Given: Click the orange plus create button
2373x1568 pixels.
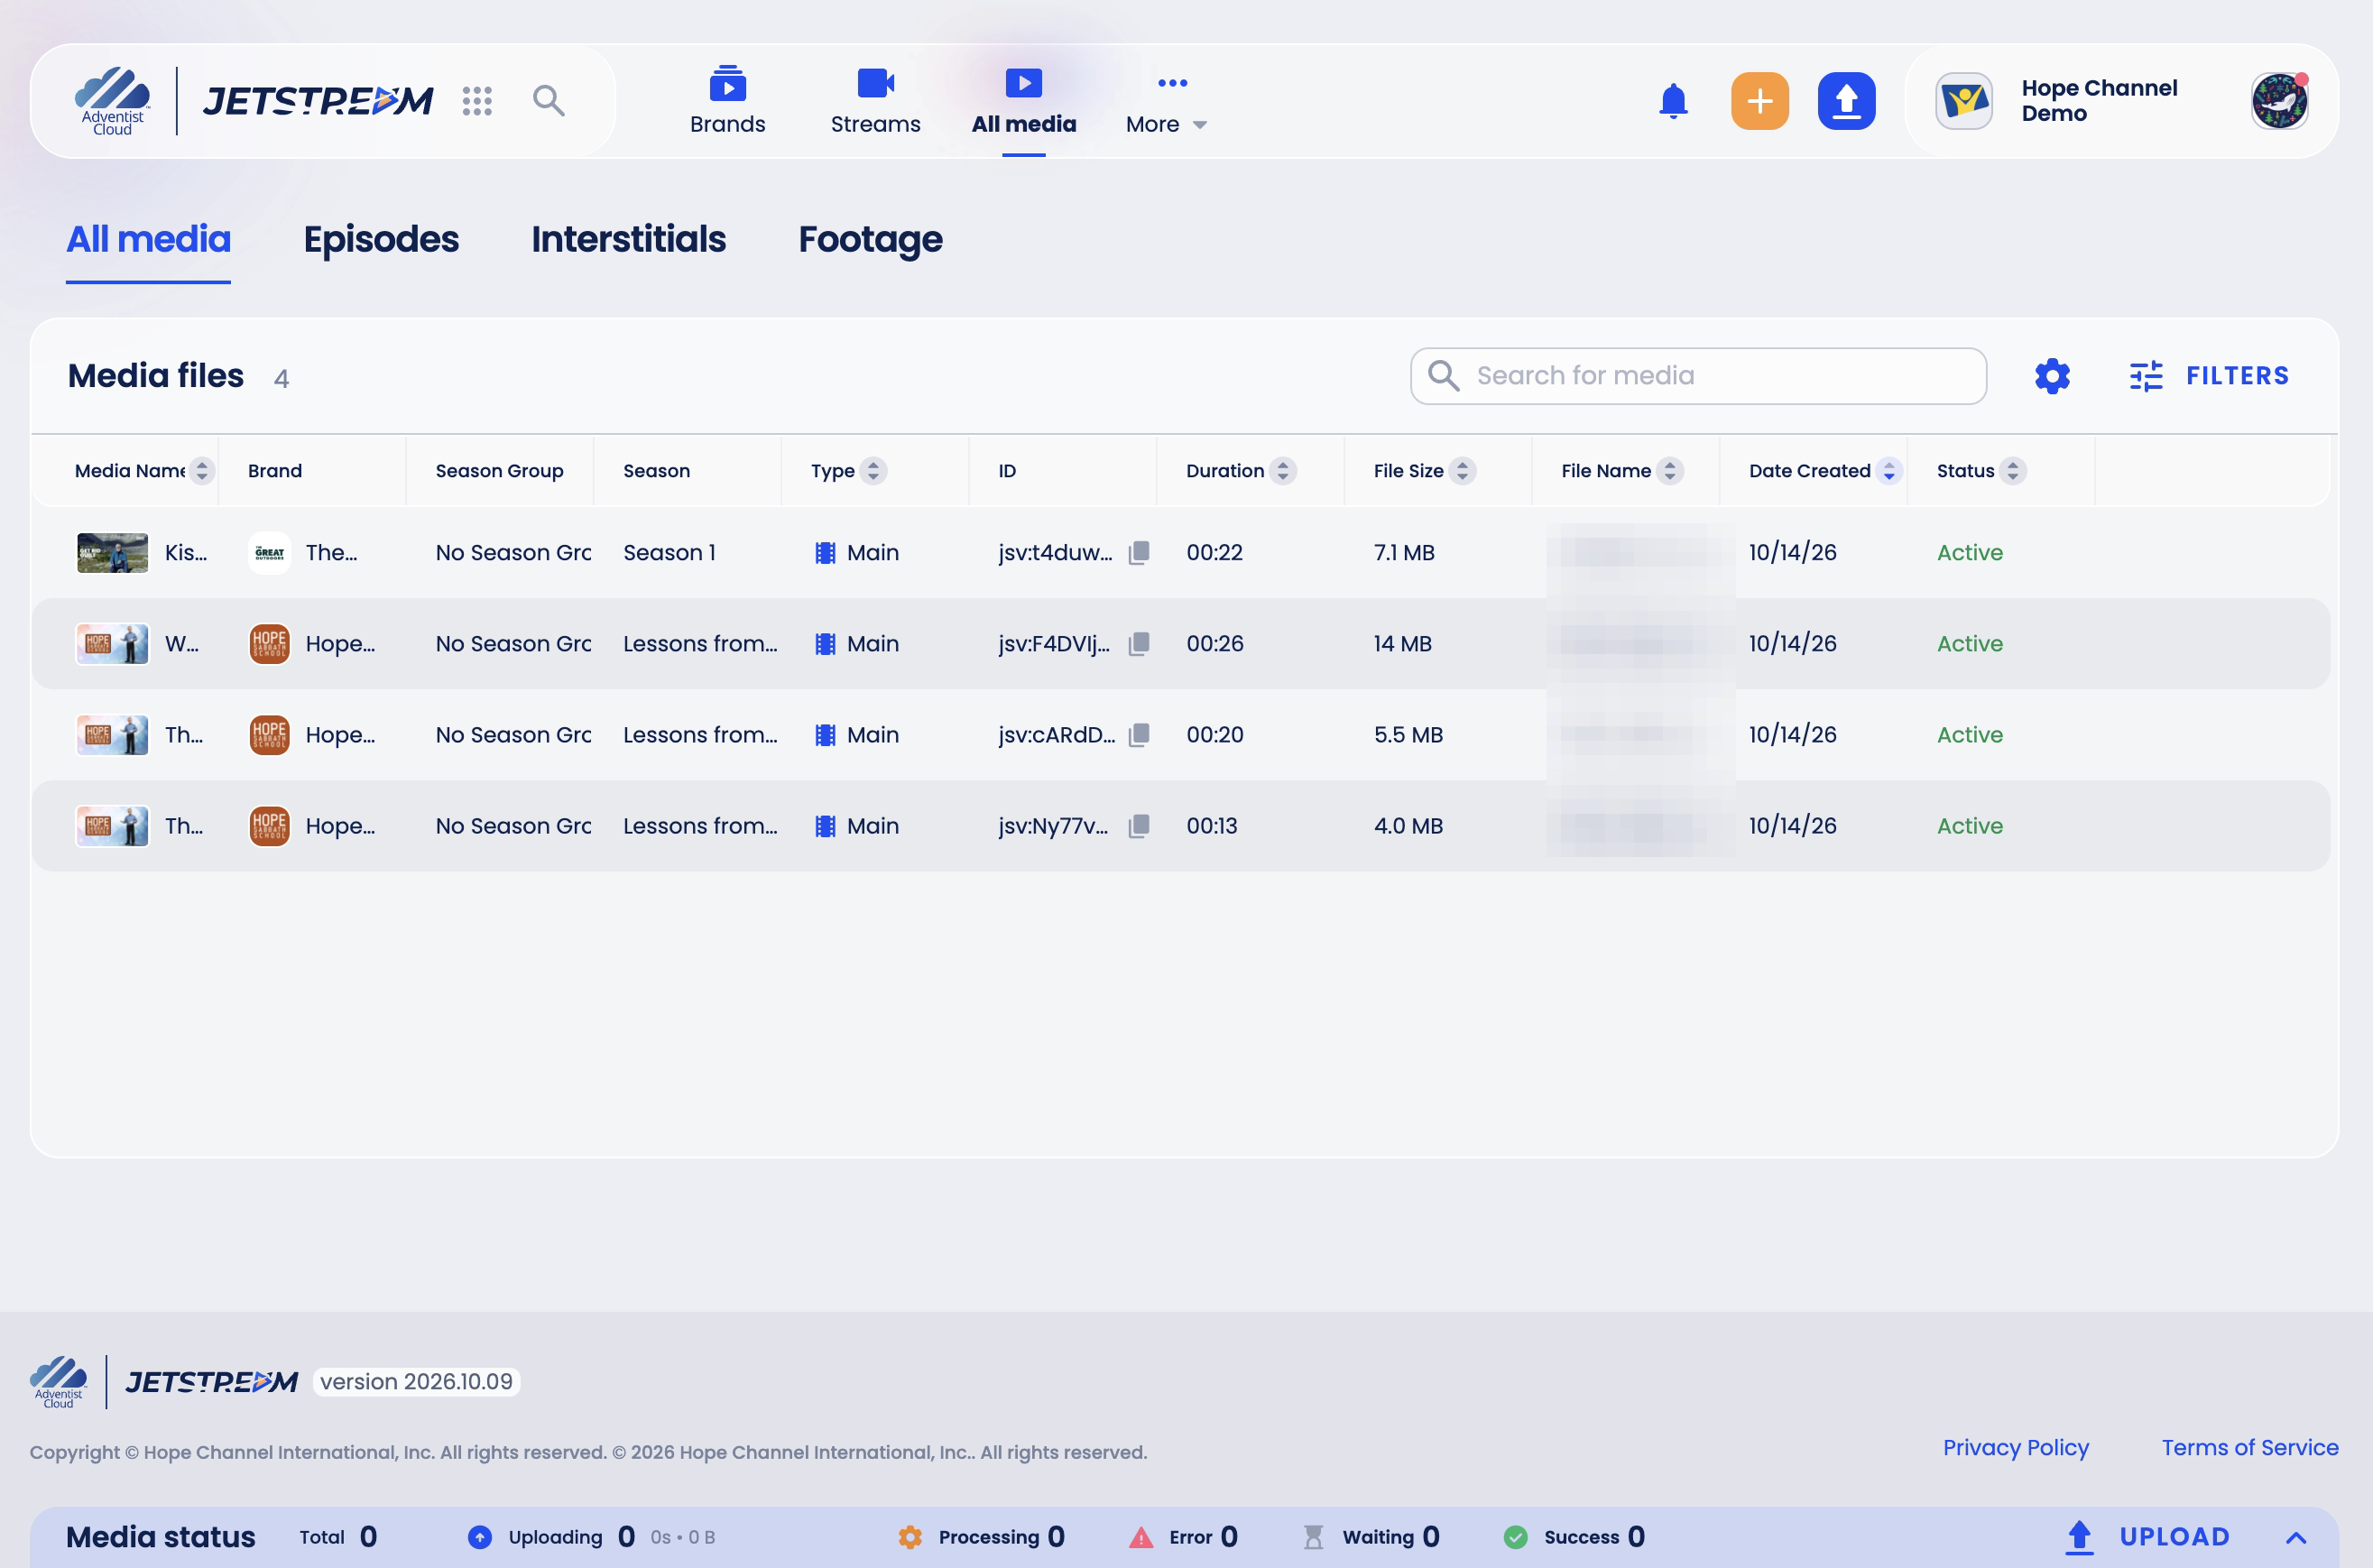Looking at the screenshot, I should click(x=1759, y=101).
